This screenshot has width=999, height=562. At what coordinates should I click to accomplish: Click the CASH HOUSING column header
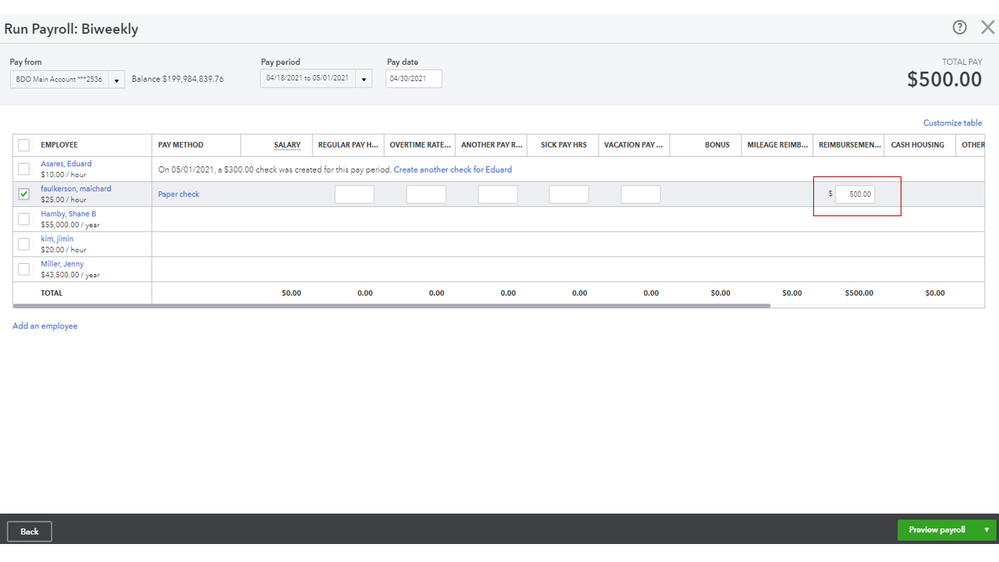point(917,145)
